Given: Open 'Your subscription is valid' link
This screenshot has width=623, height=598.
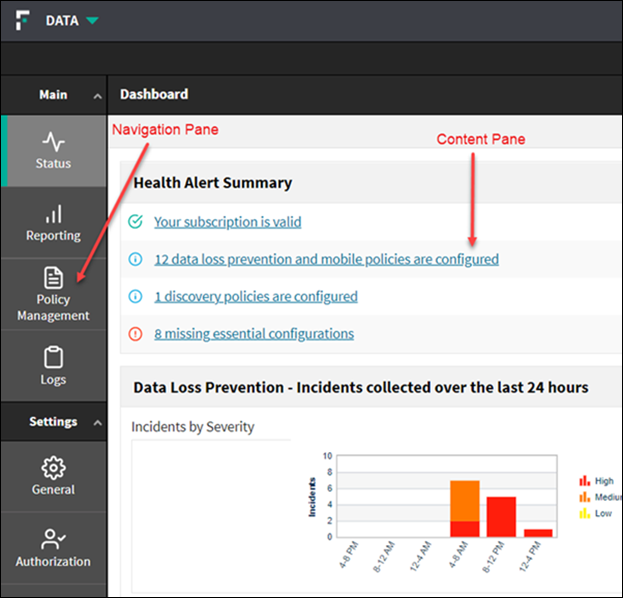Looking at the screenshot, I should [x=227, y=222].
